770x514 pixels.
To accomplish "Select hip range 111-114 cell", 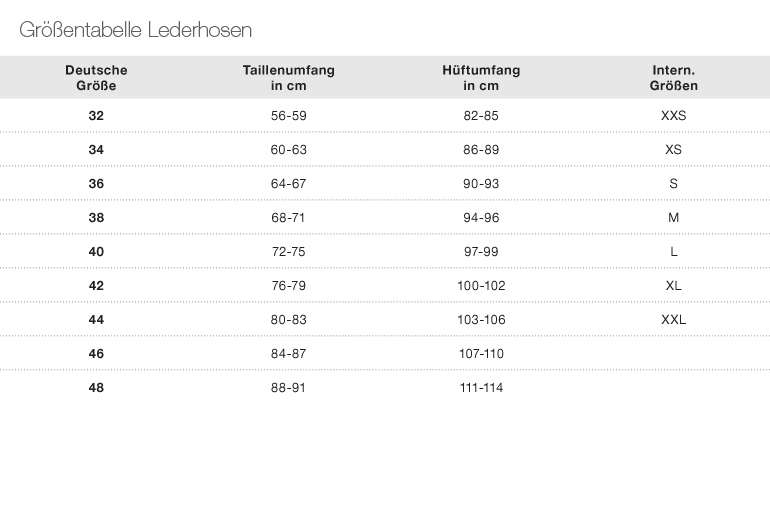I will click(481, 388).
